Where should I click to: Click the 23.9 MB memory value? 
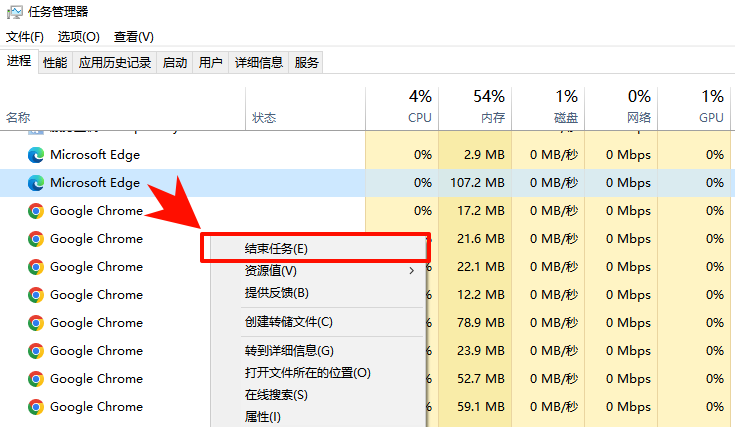pos(481,351)
